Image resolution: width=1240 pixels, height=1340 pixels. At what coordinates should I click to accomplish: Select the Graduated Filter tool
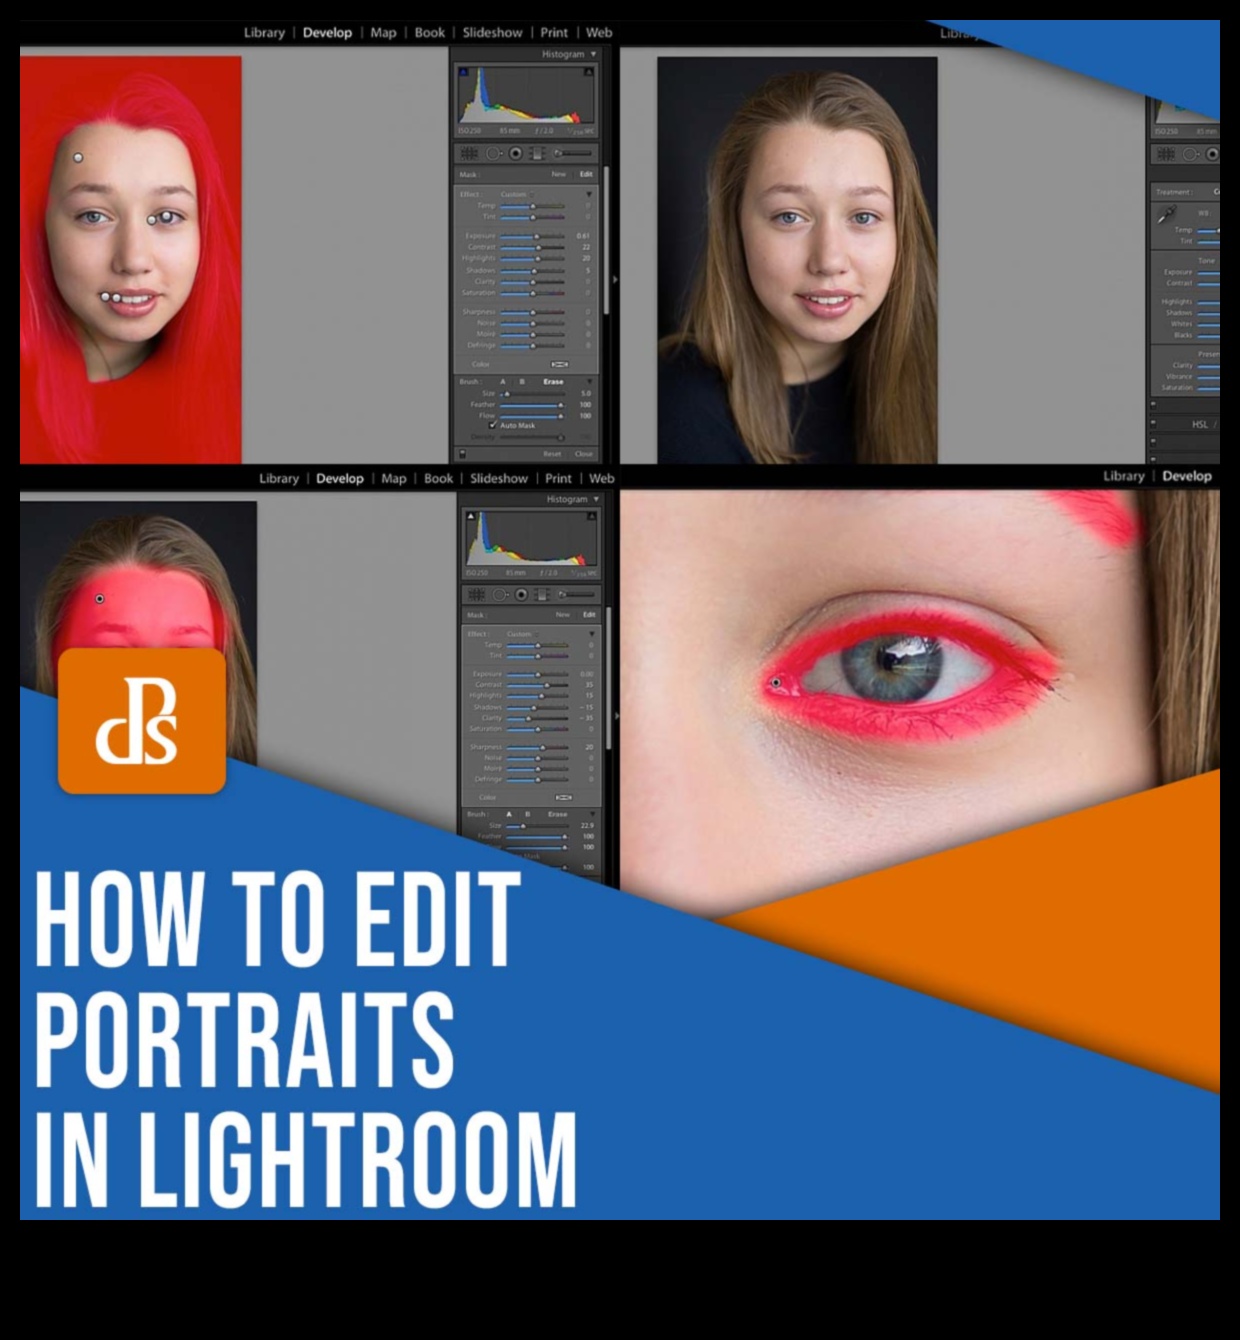[x=538, y=153]
